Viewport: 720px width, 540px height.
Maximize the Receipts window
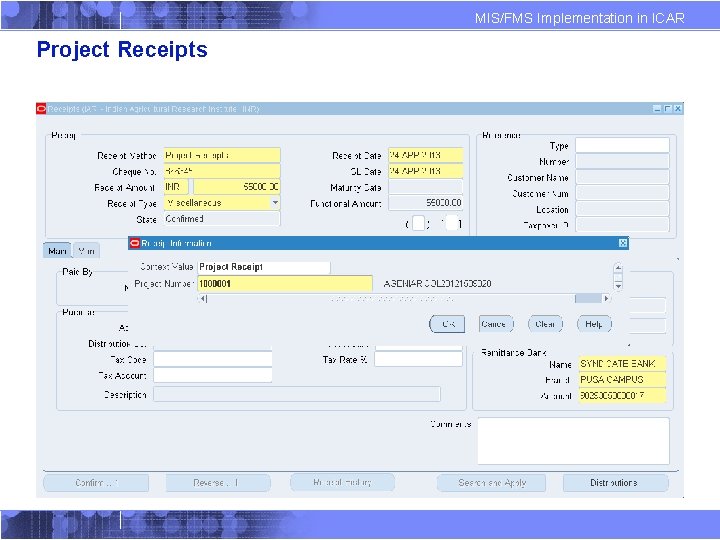tap(668, 109)
